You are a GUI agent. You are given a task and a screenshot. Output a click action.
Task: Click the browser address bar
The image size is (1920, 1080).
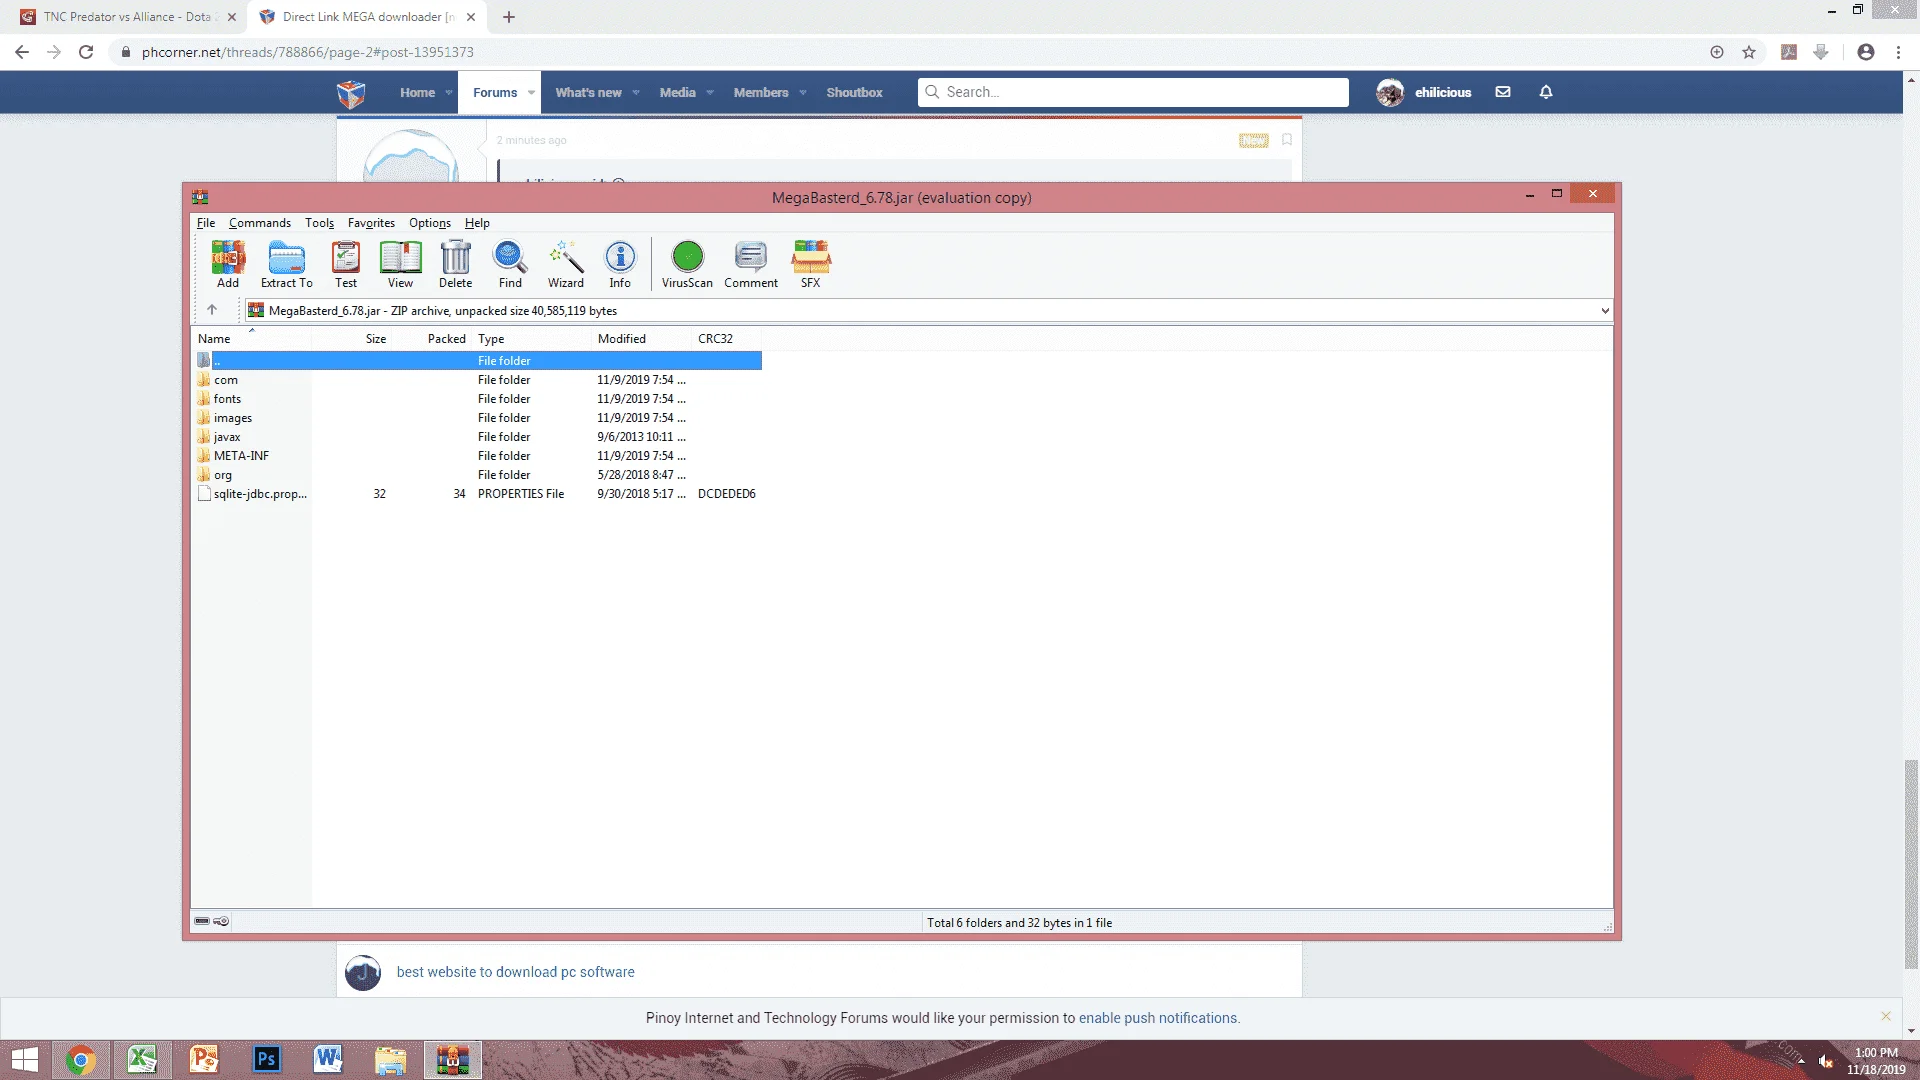click(x=900, y=52)
